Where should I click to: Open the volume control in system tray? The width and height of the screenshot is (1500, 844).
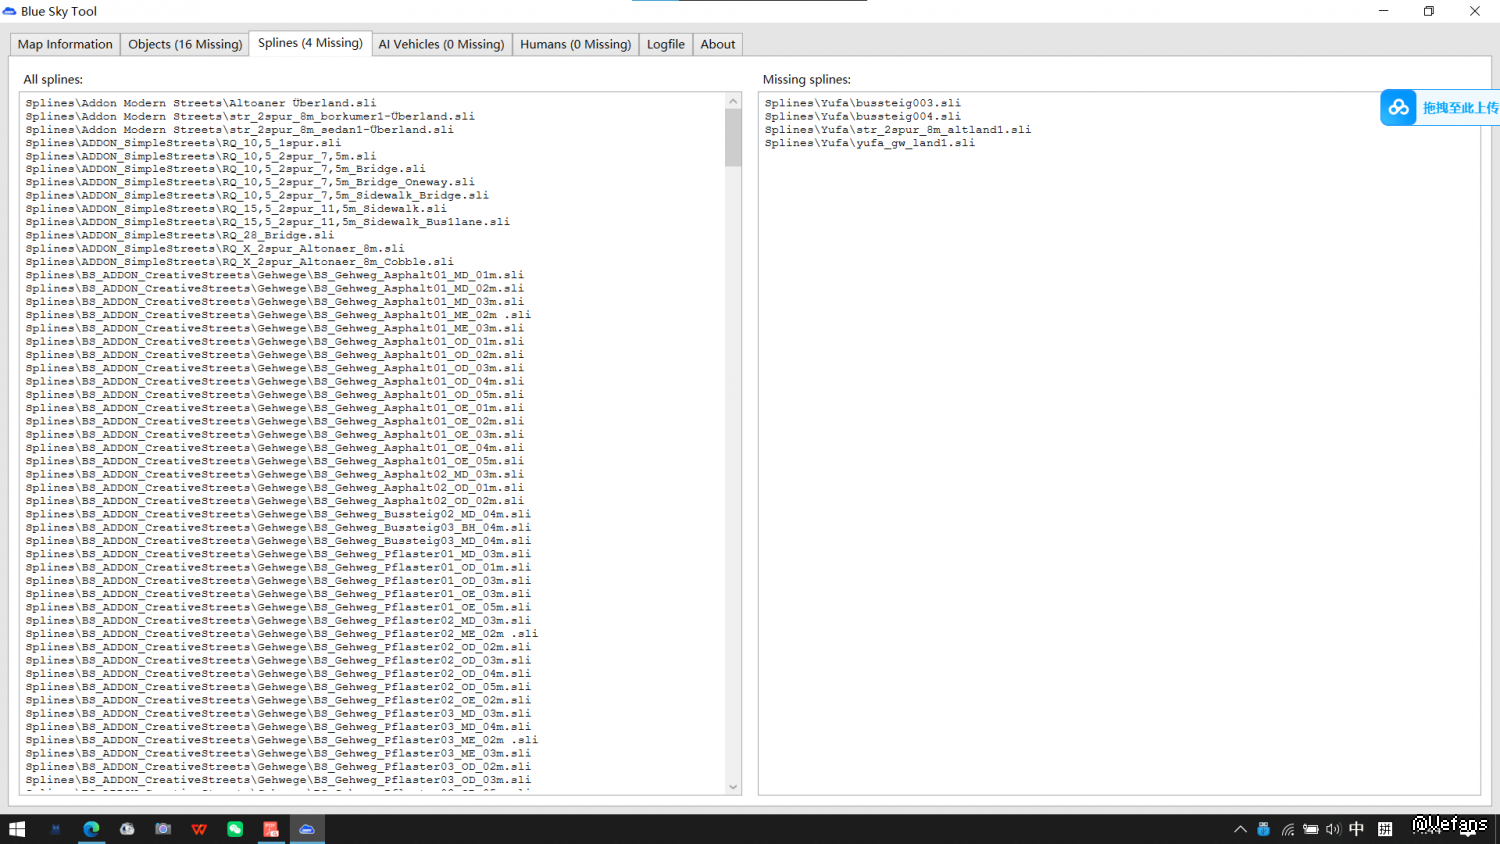pyautogui.click(x=1333, y=829)
